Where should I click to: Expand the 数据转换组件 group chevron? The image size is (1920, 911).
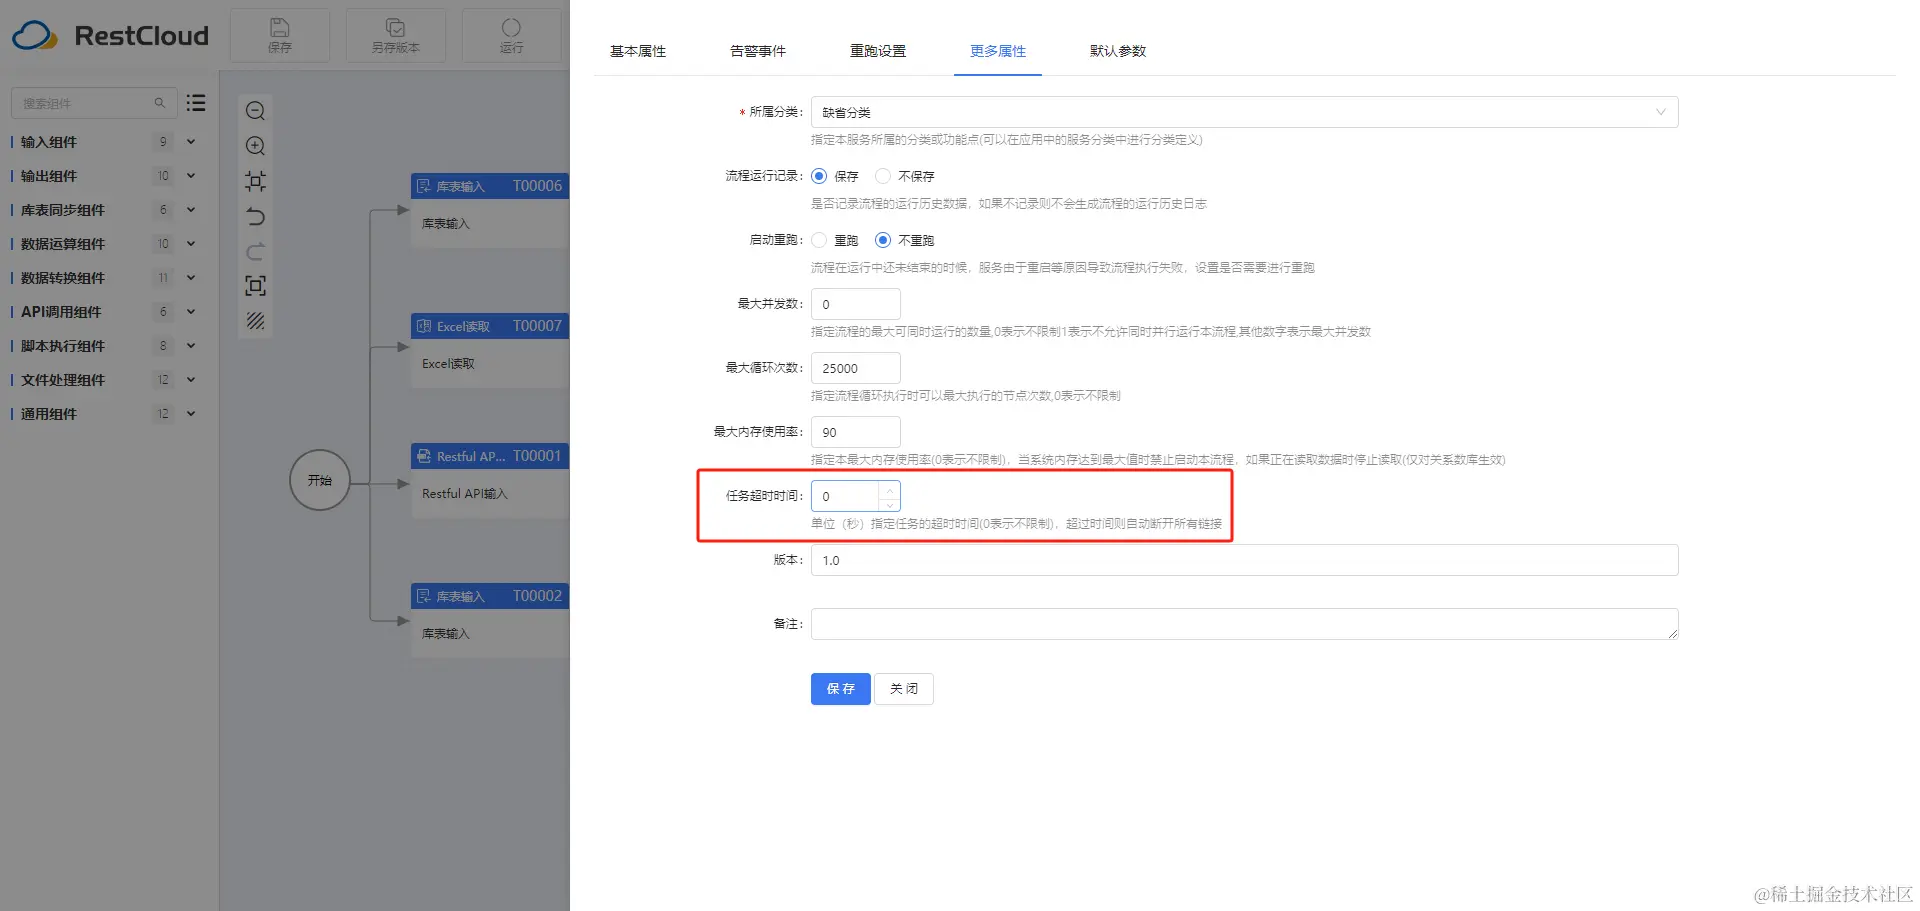tap(191, 278)
